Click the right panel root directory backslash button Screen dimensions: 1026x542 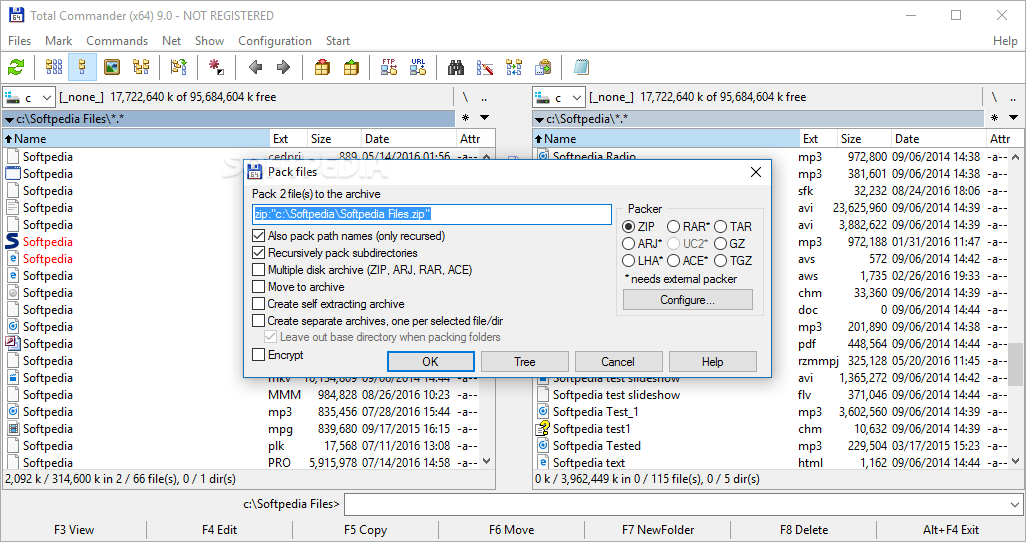(995, 98)
